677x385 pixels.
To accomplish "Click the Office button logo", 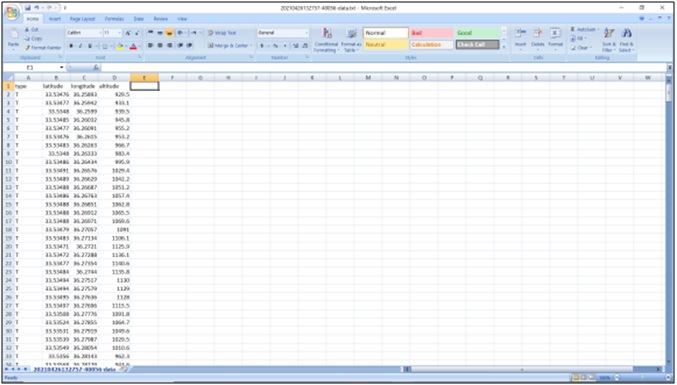I will pyautogui.click(x=12, y=13).
